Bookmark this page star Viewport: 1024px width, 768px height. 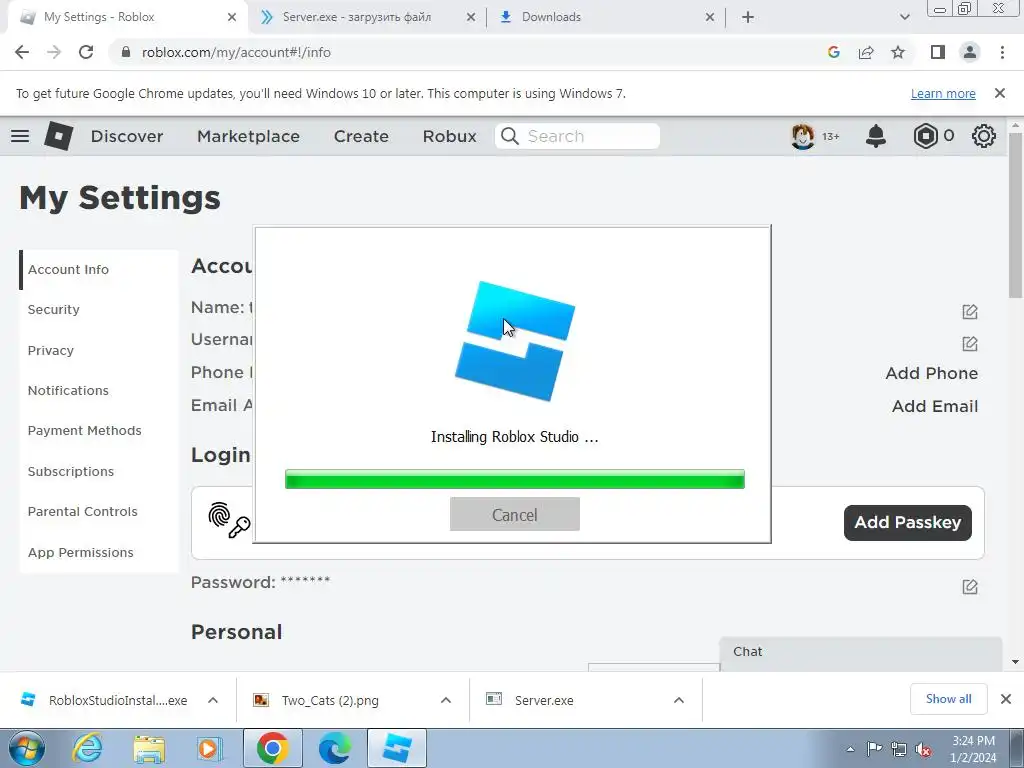pos(898,52)
